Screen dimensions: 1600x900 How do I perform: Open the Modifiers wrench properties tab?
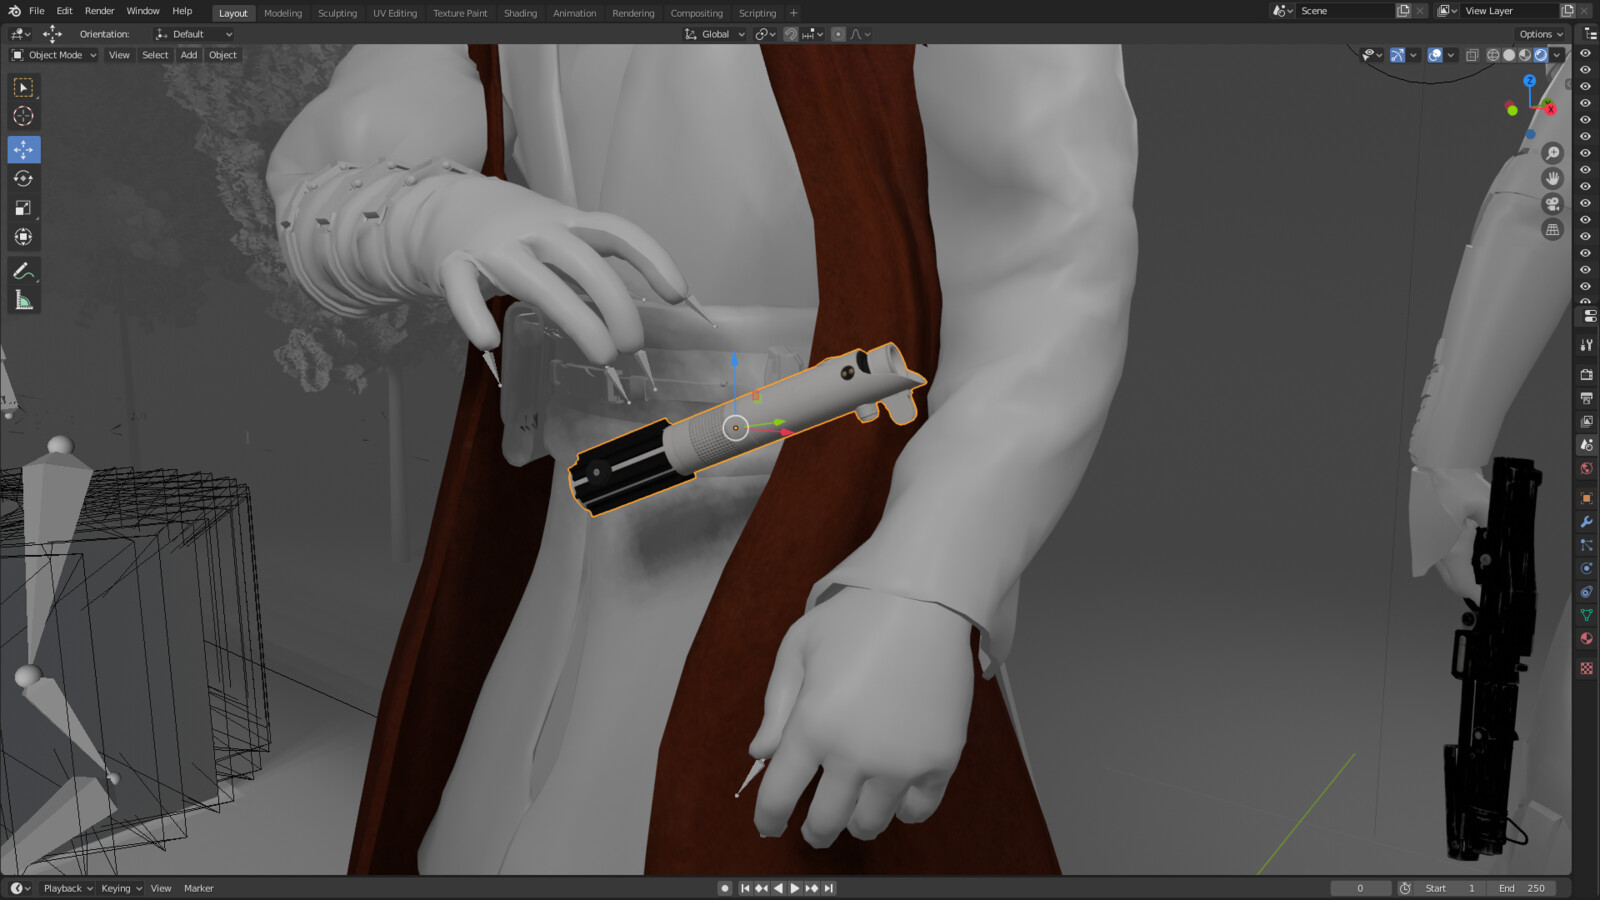[1586, 522]
